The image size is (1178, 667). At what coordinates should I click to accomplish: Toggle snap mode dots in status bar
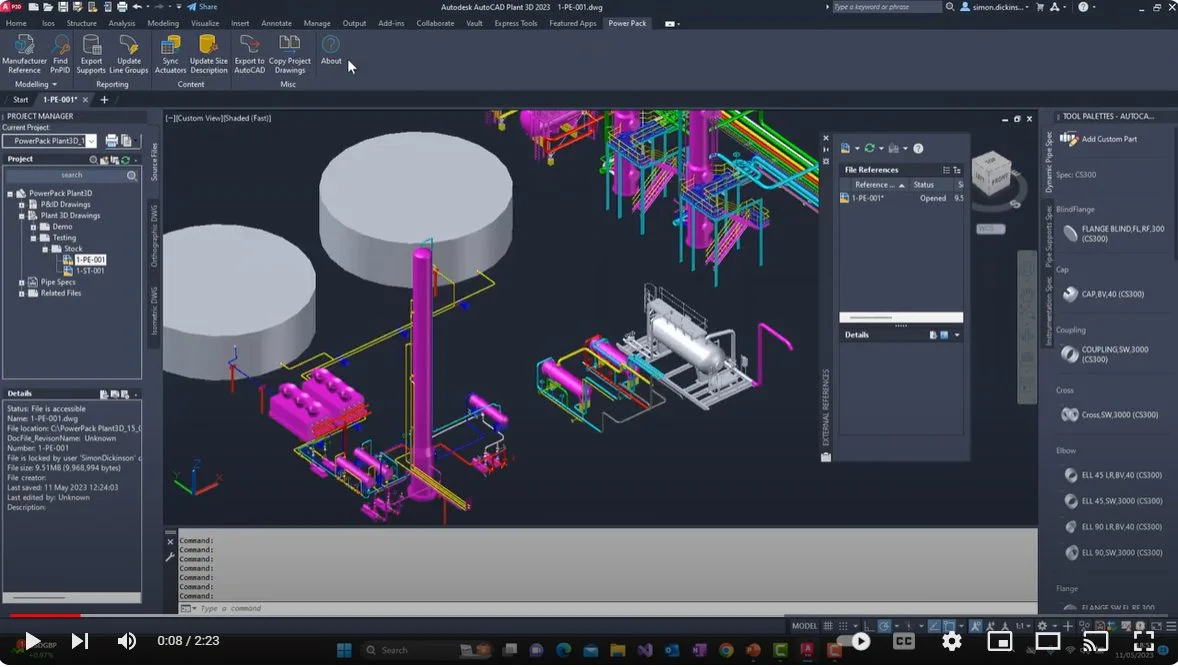tap(843, 626)
